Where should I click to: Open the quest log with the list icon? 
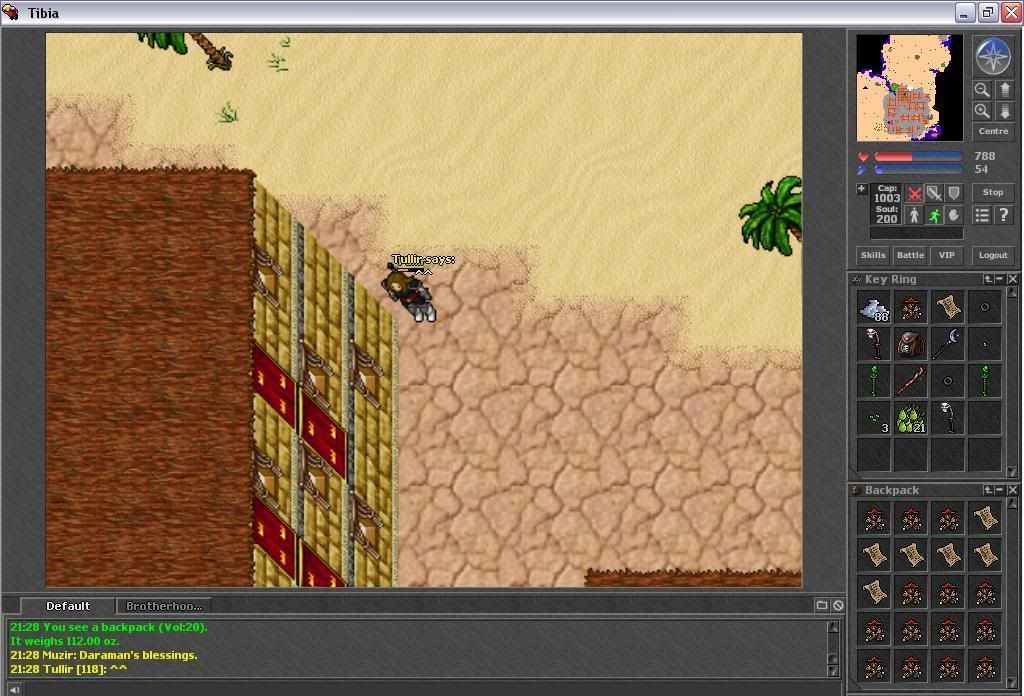coord(982,215)
